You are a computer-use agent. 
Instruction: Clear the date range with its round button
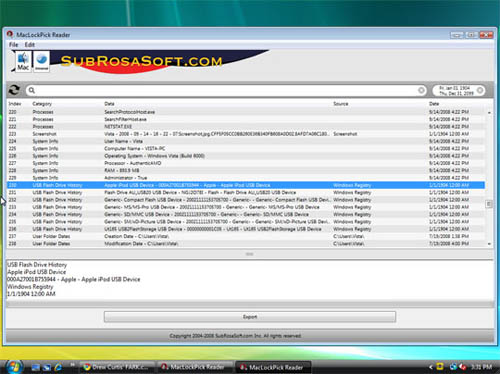pyautogui.click(x=480, y=90)
